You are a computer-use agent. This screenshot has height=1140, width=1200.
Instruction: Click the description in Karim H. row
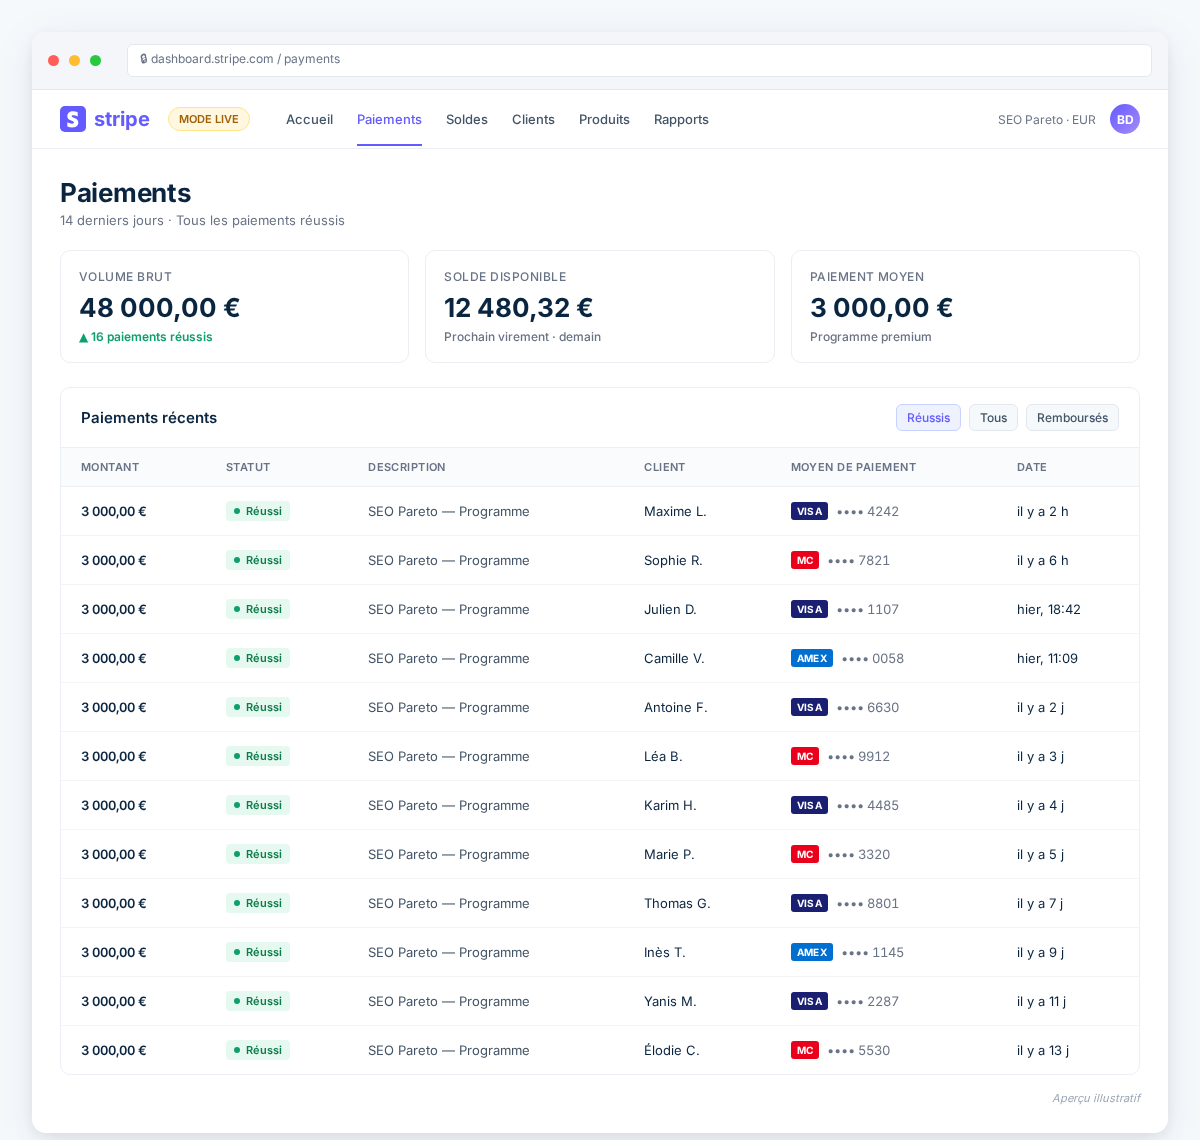(x=449, y=805)
